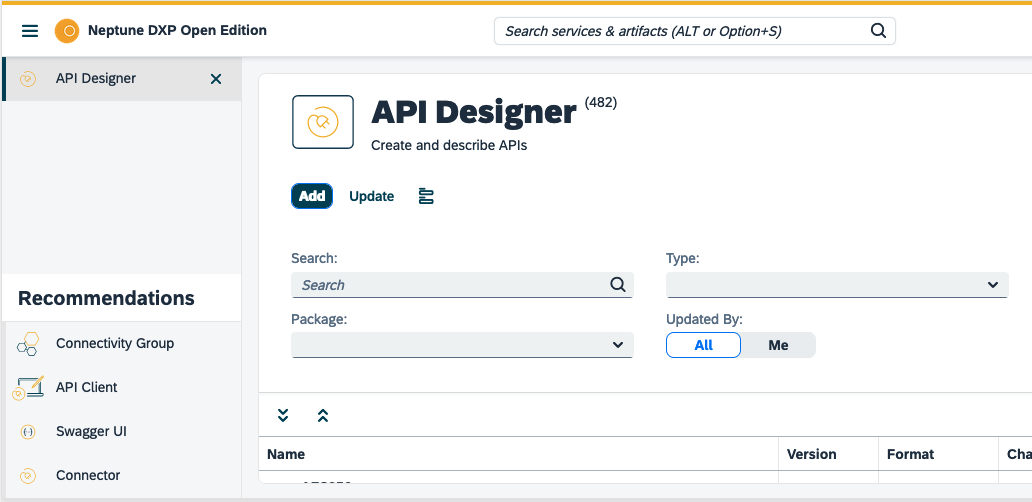Click the magnifier in global search bar
Image resolution: width=1032 pixels, height=502 pixels.
[878, 31]
